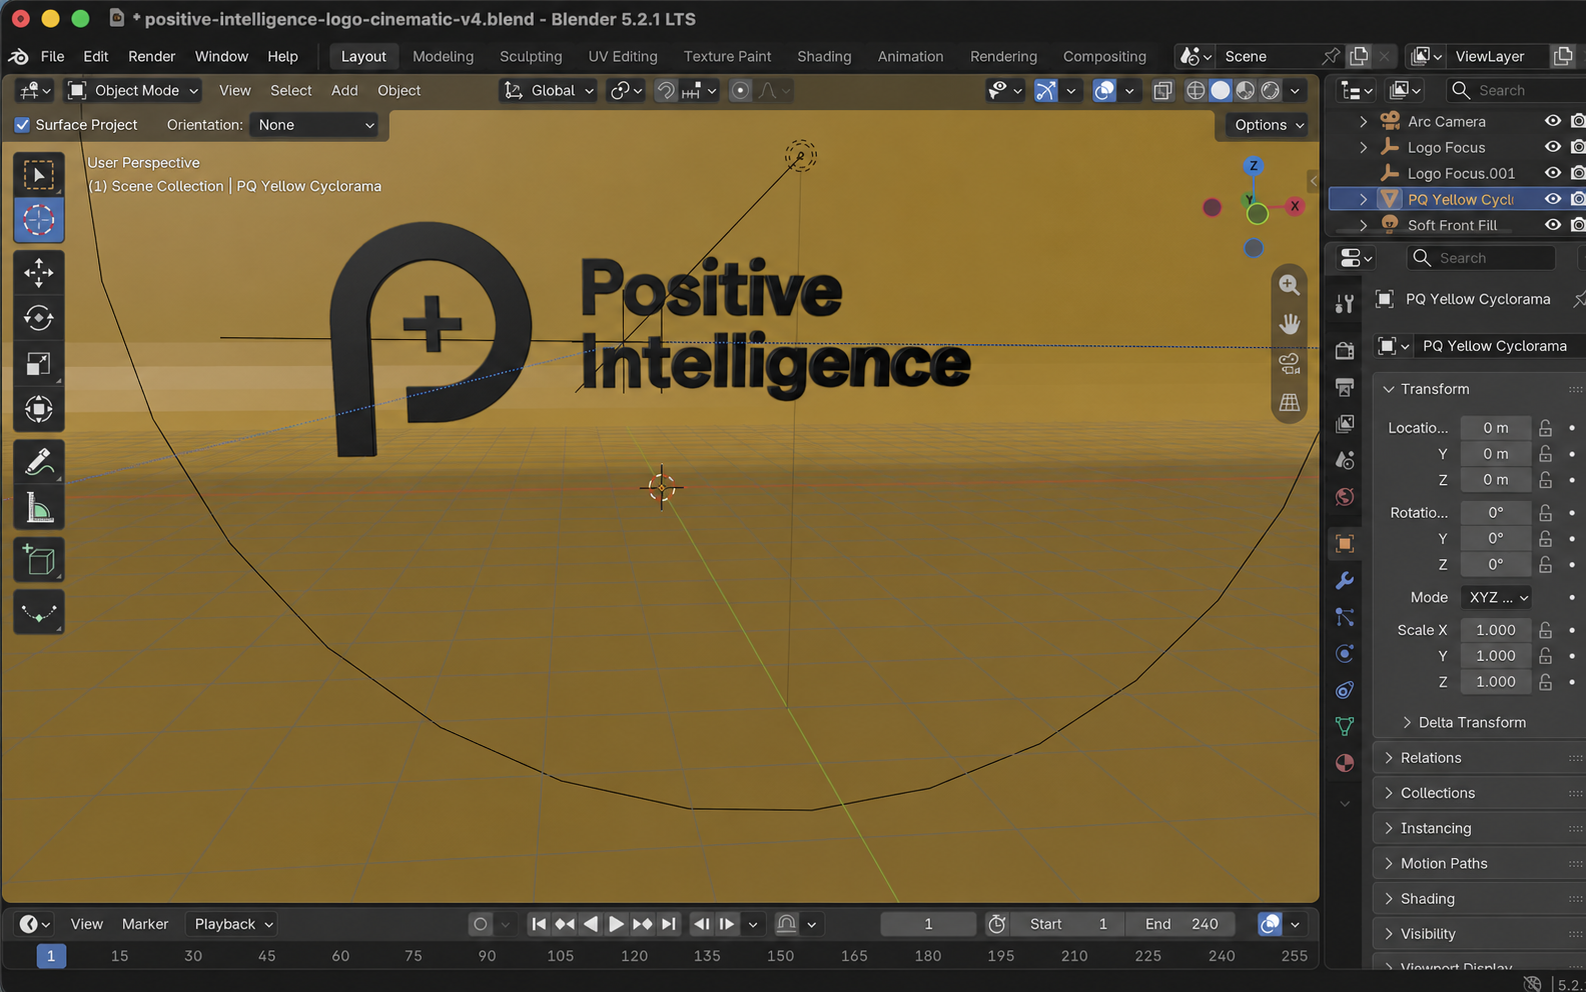
Task: Play the animation forward
Action: (x=616, y=924)
